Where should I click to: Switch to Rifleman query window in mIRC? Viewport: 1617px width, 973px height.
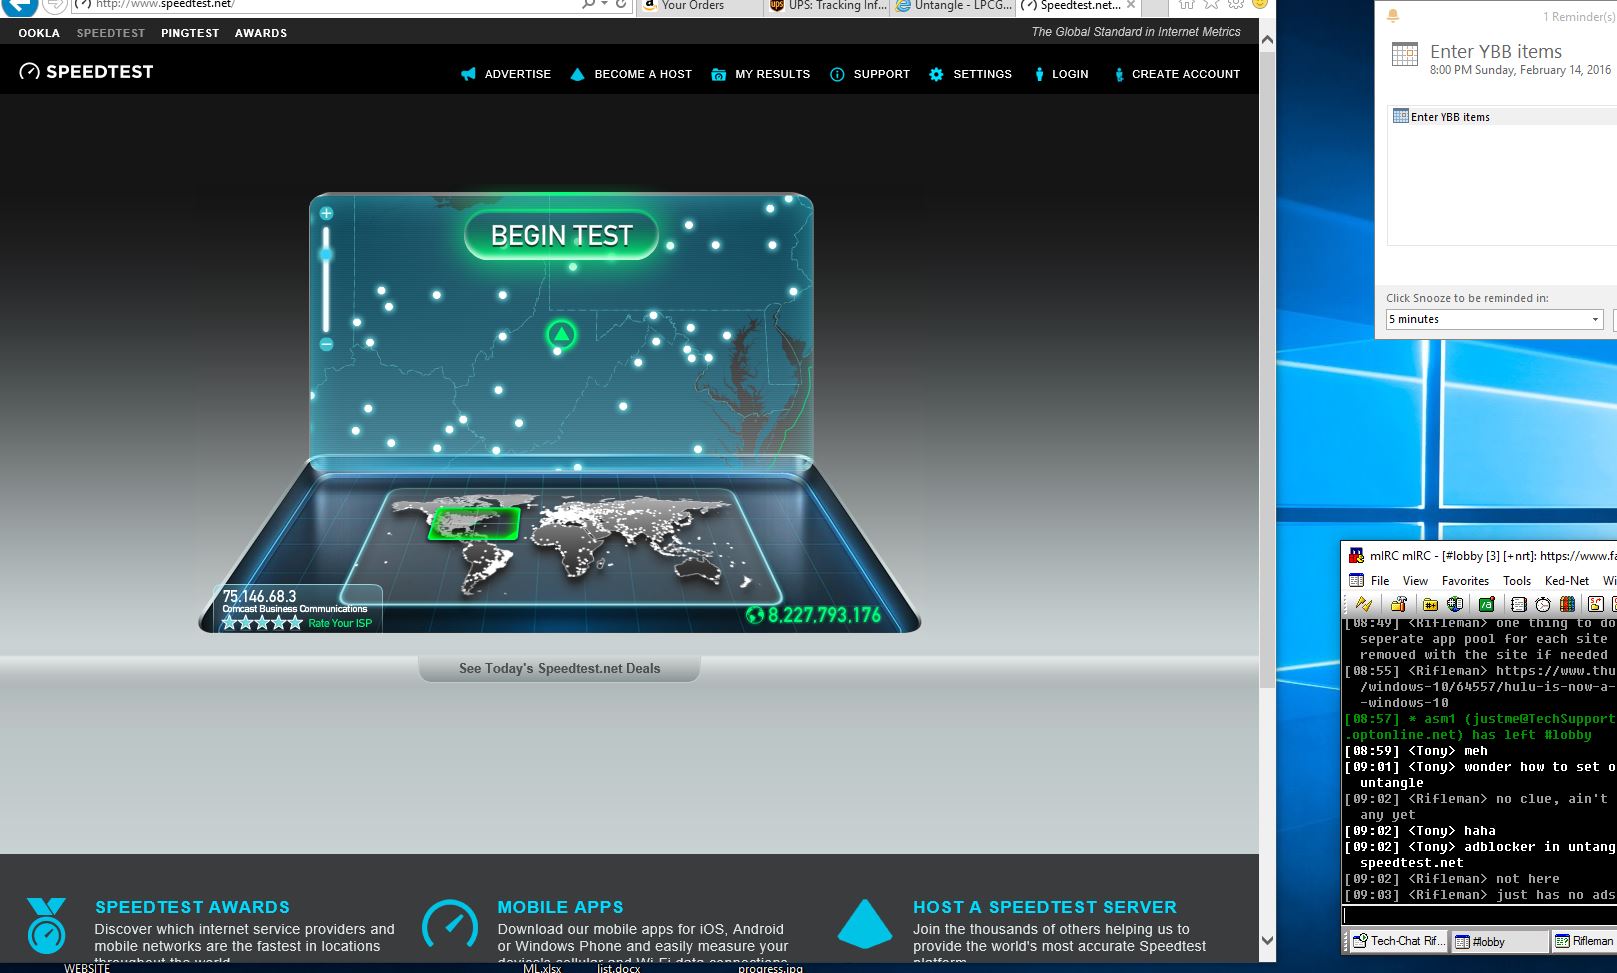1584,941
